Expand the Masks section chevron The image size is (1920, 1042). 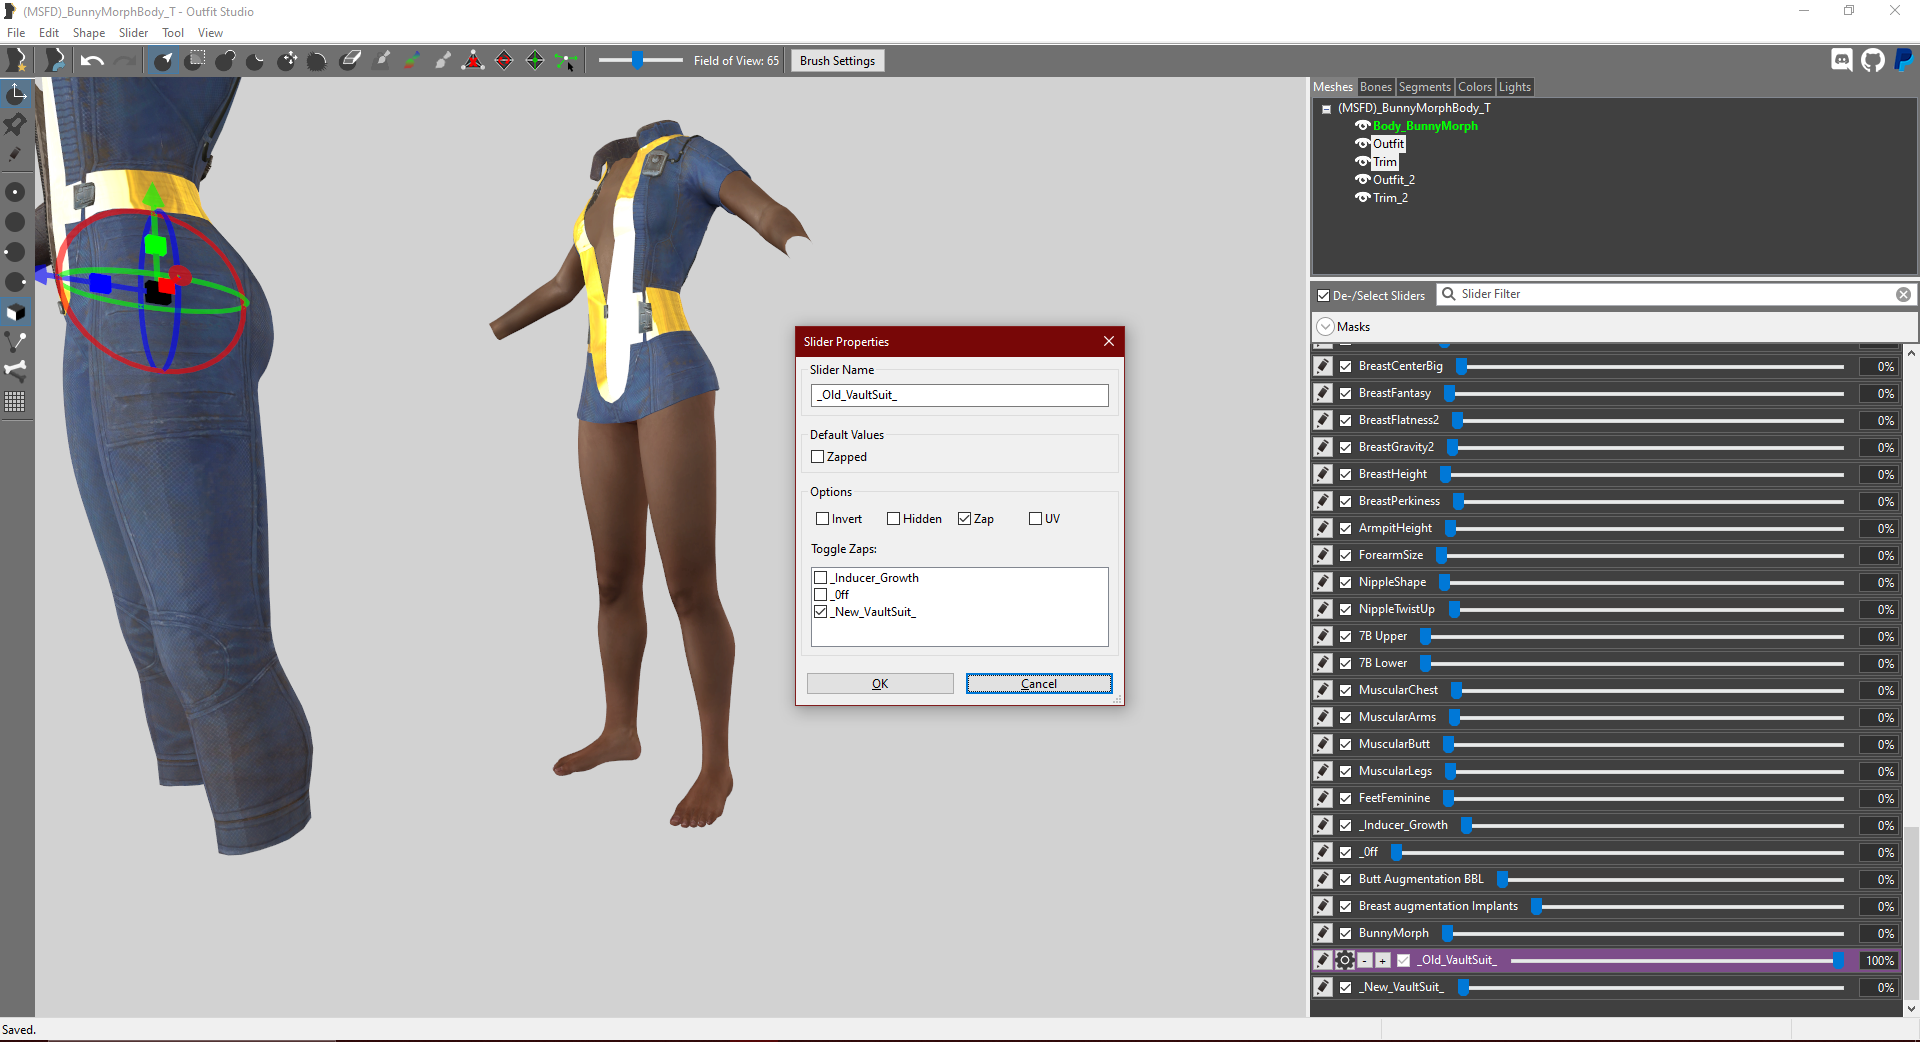[1326, 327]
